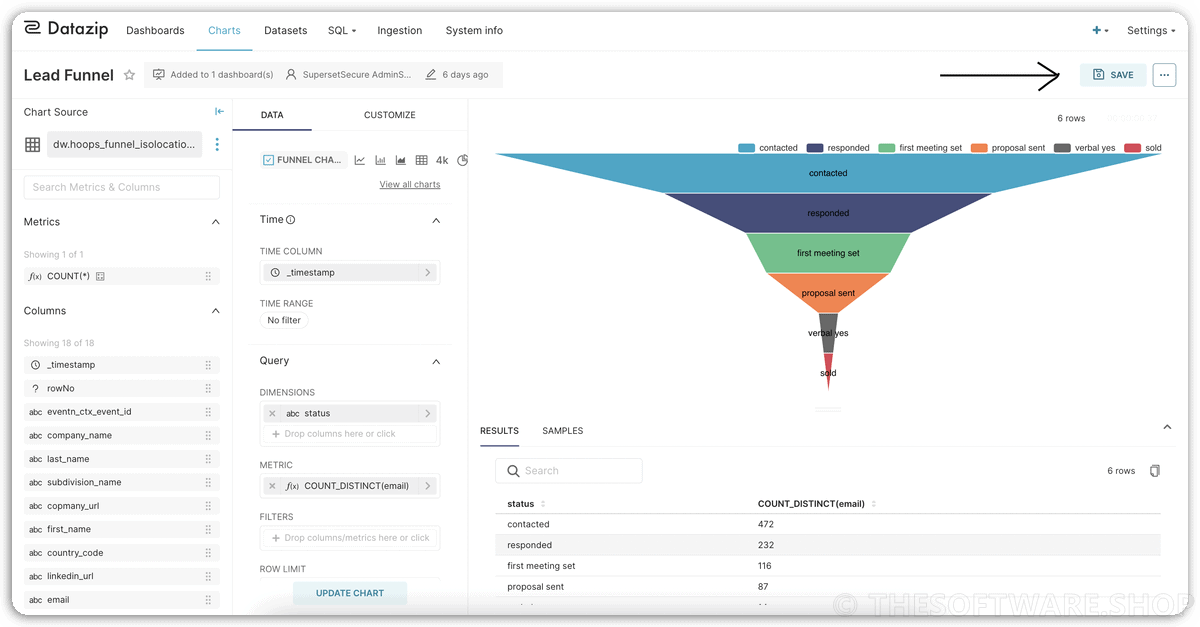Open the _timestamp time column selector
The image size is (1200, 627).
click(x=350, y=272)
